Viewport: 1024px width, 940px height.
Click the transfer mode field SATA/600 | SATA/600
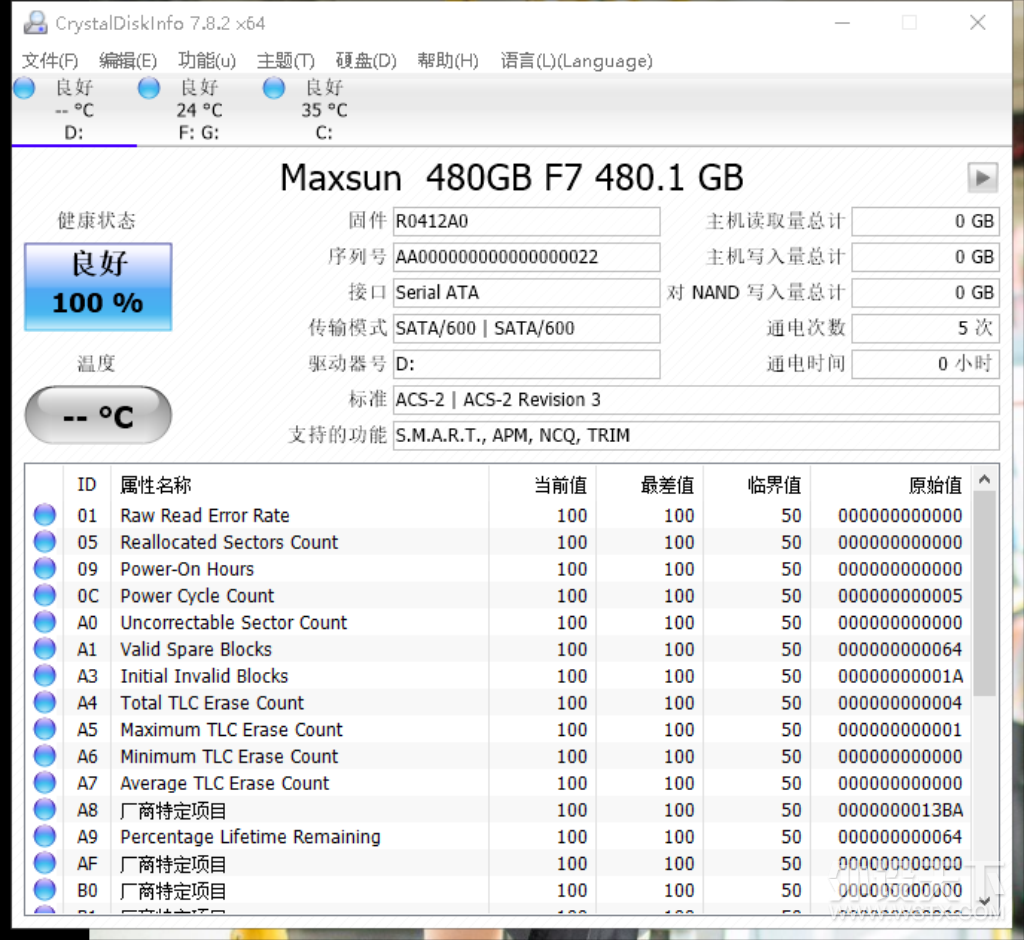(x=526, y=328)
